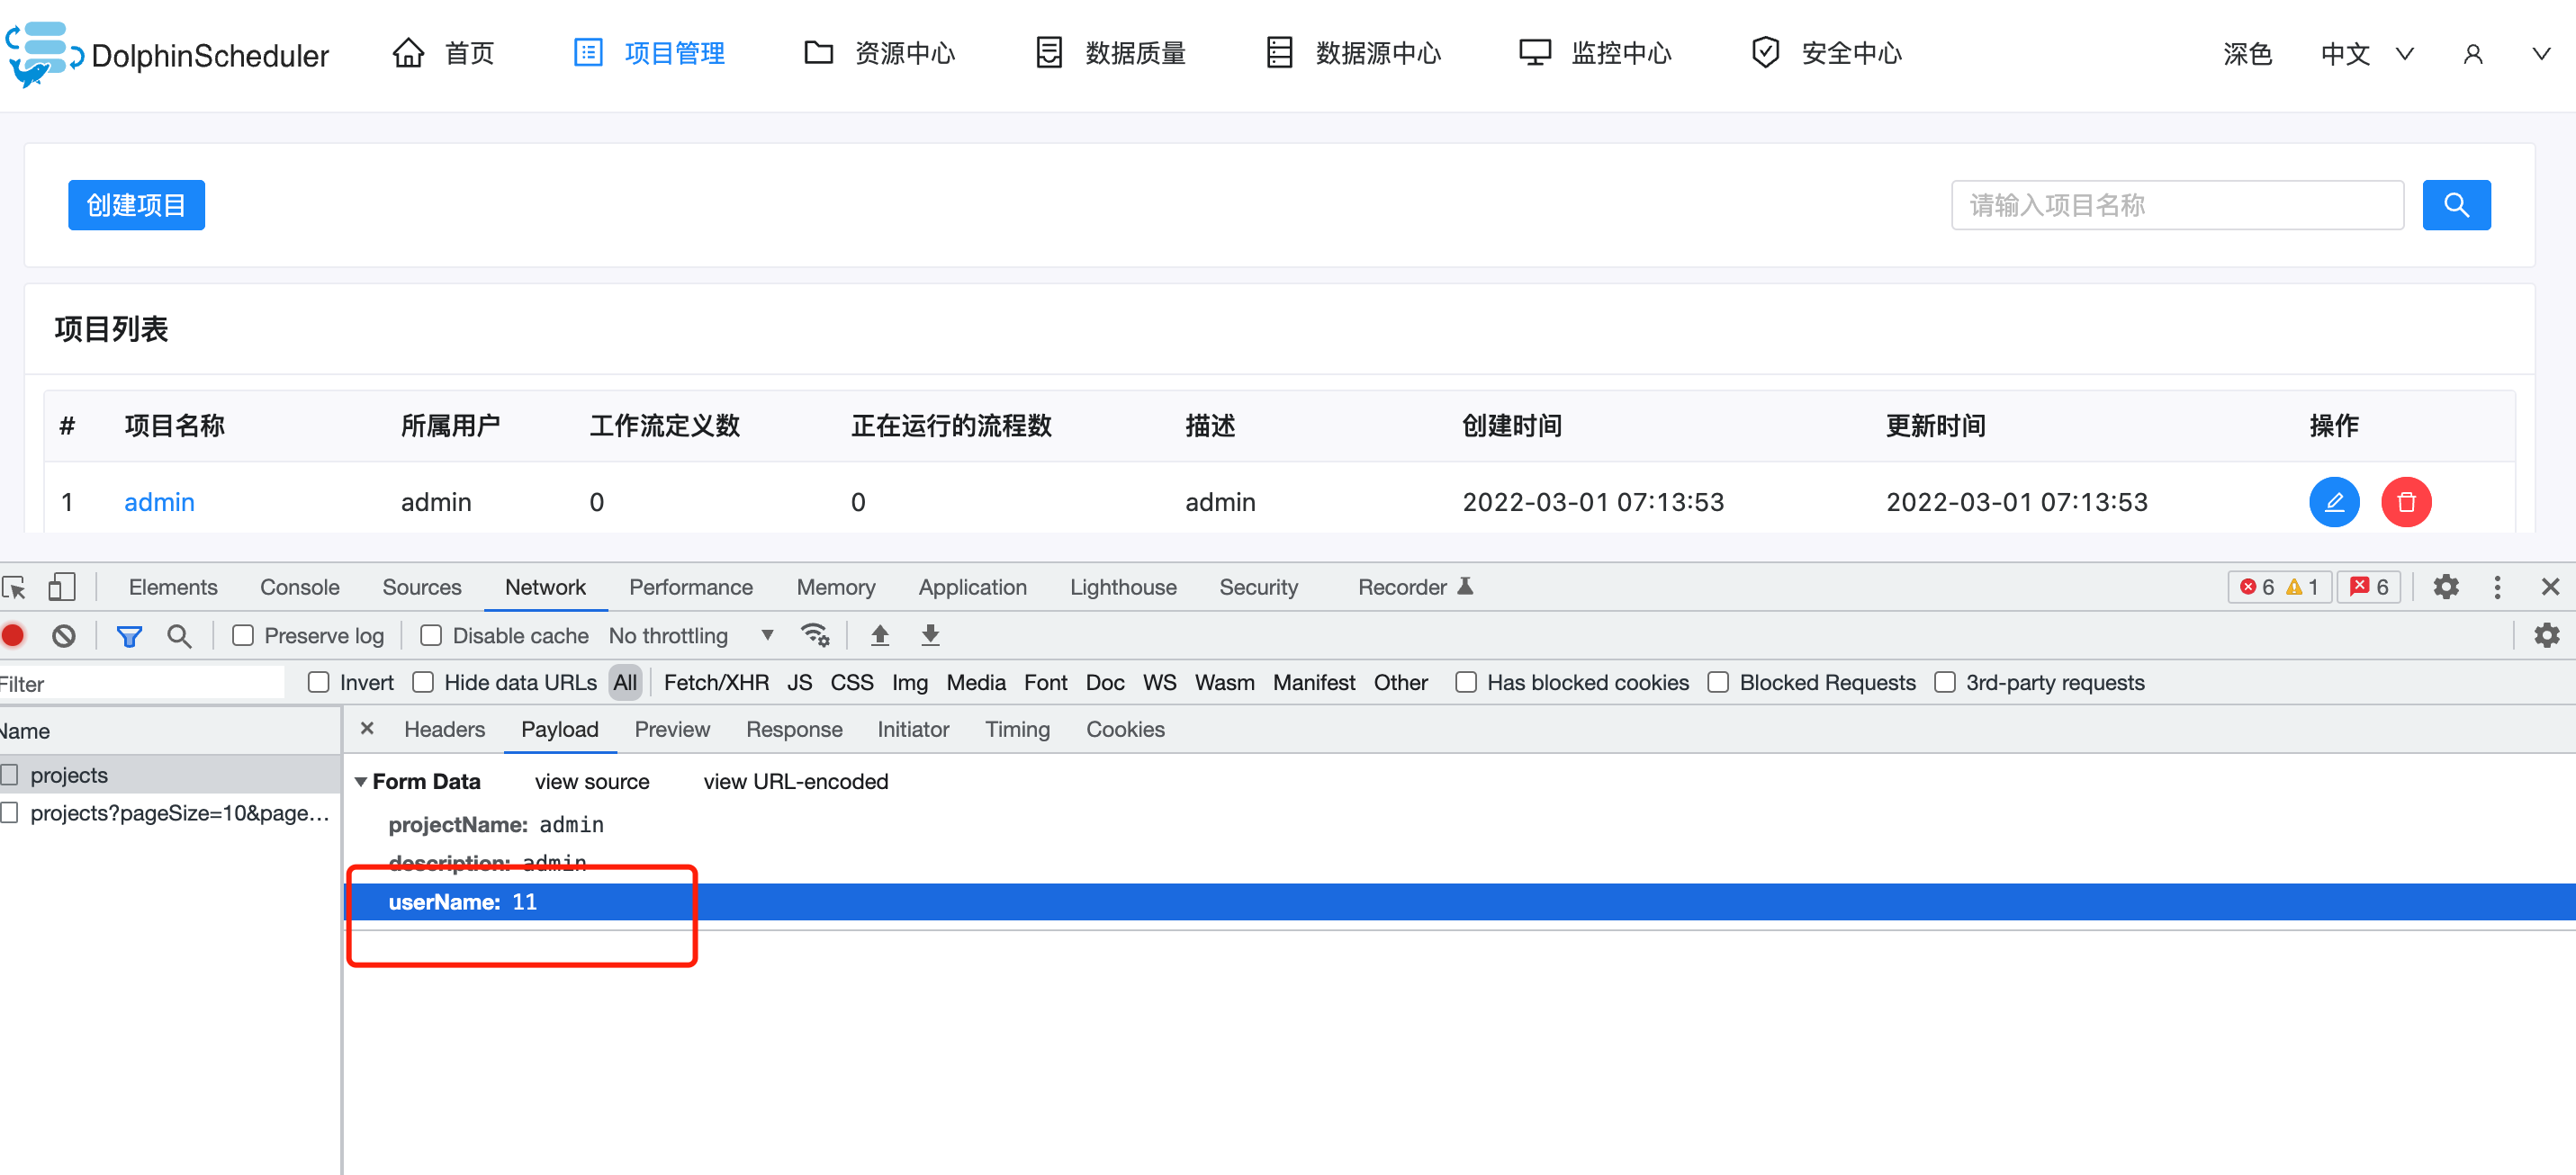Click the 安全中心 security shield icon
The width and height of the screenshot is (2576, 1175).
pos(1765,52)
